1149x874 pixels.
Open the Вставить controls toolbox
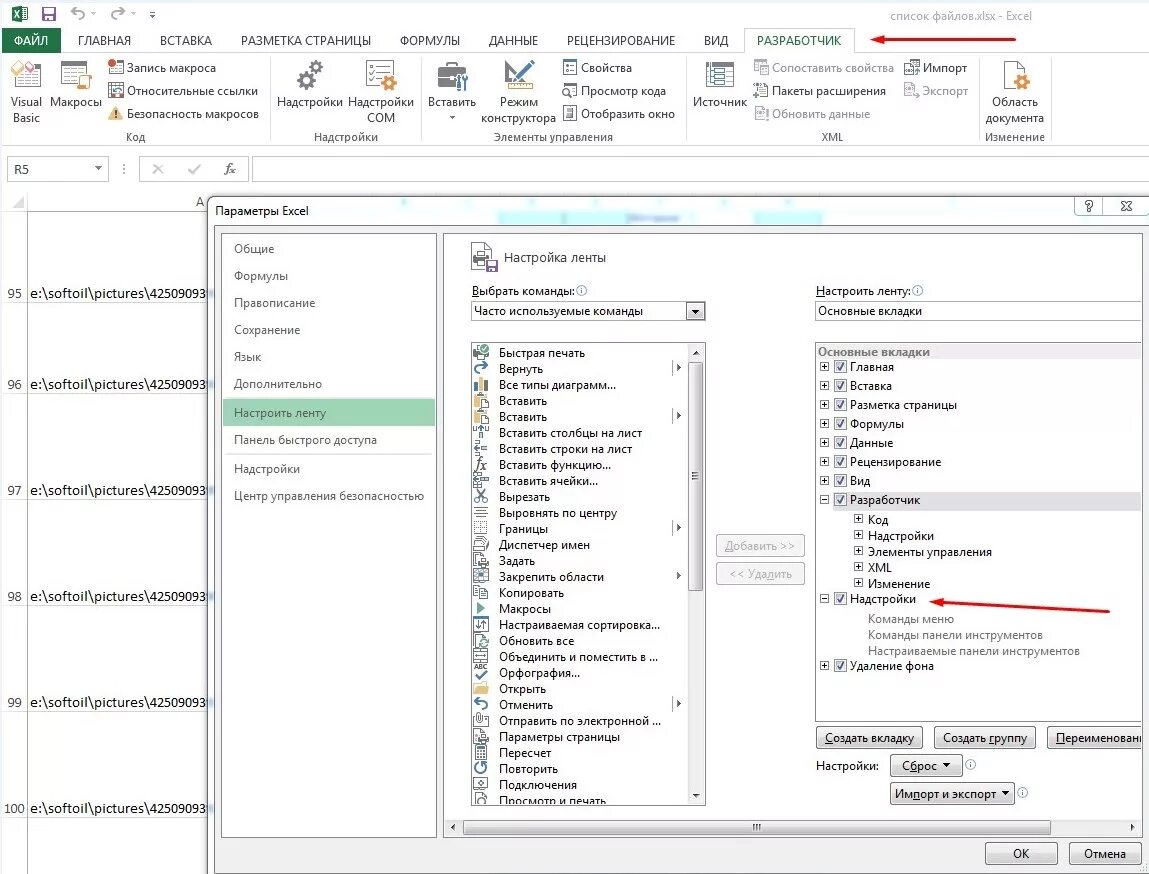point(451,92)
